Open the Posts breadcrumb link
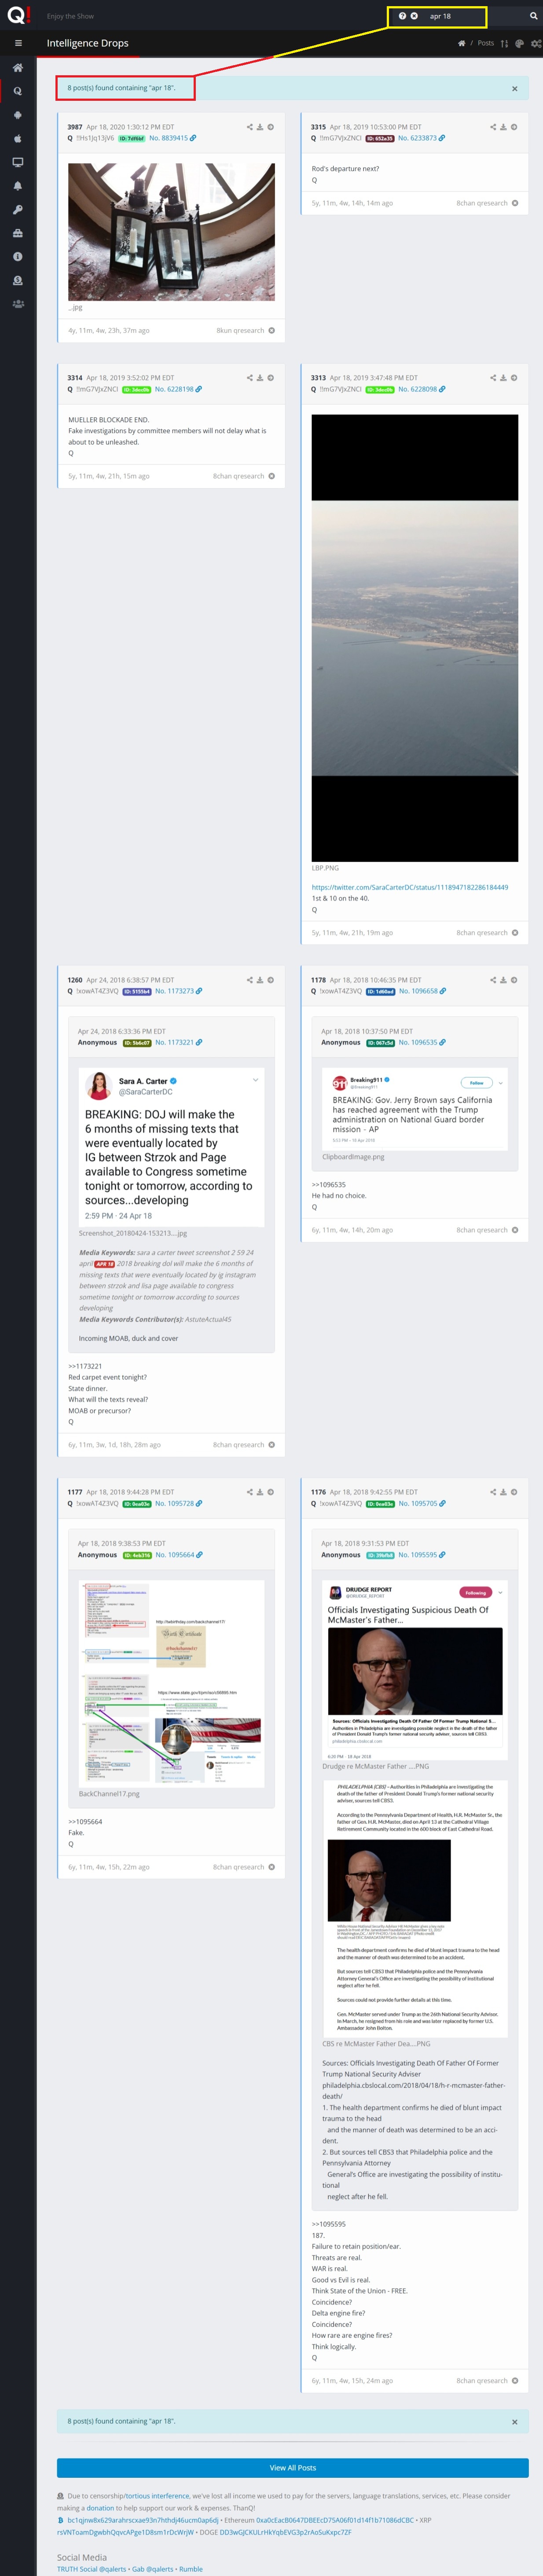The height and width of the screenshot is (2576, 543). (x=485, y=43)
